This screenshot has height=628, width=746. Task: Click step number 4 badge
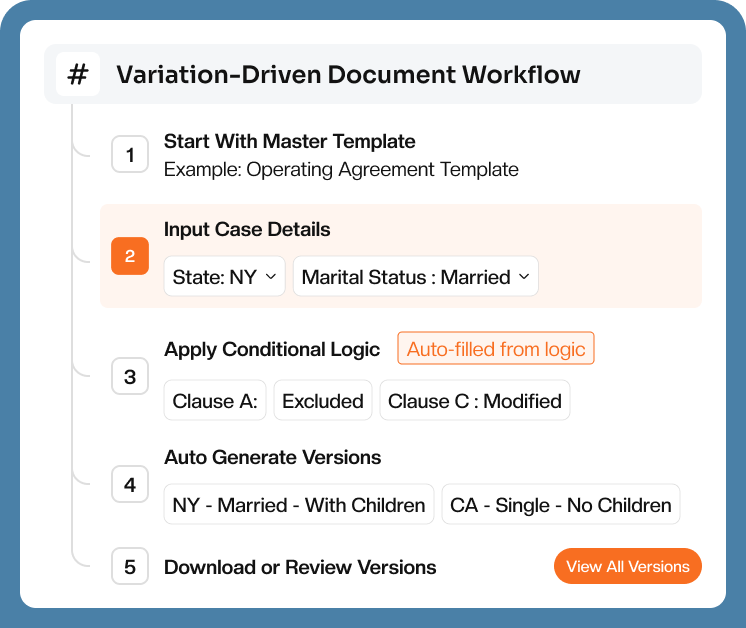point(130,485)
